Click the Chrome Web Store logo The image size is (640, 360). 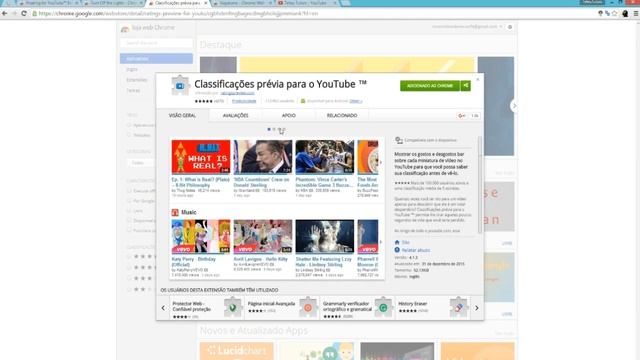(x=125, y=28)
